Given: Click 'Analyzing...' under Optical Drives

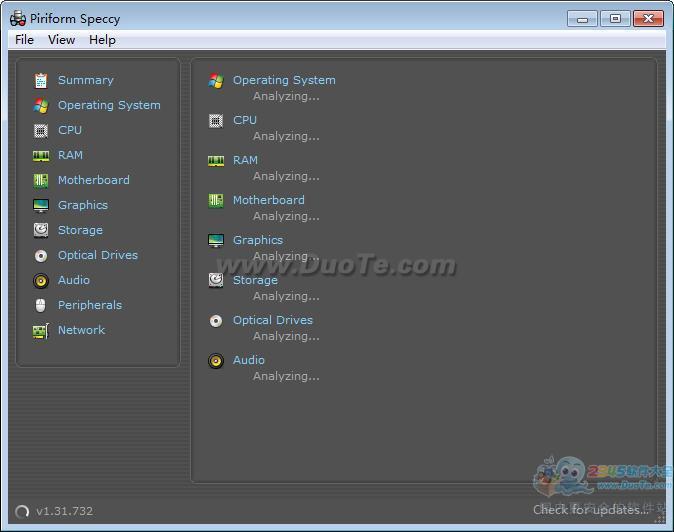Looking at the screenshot, I should tap(286, 336).
